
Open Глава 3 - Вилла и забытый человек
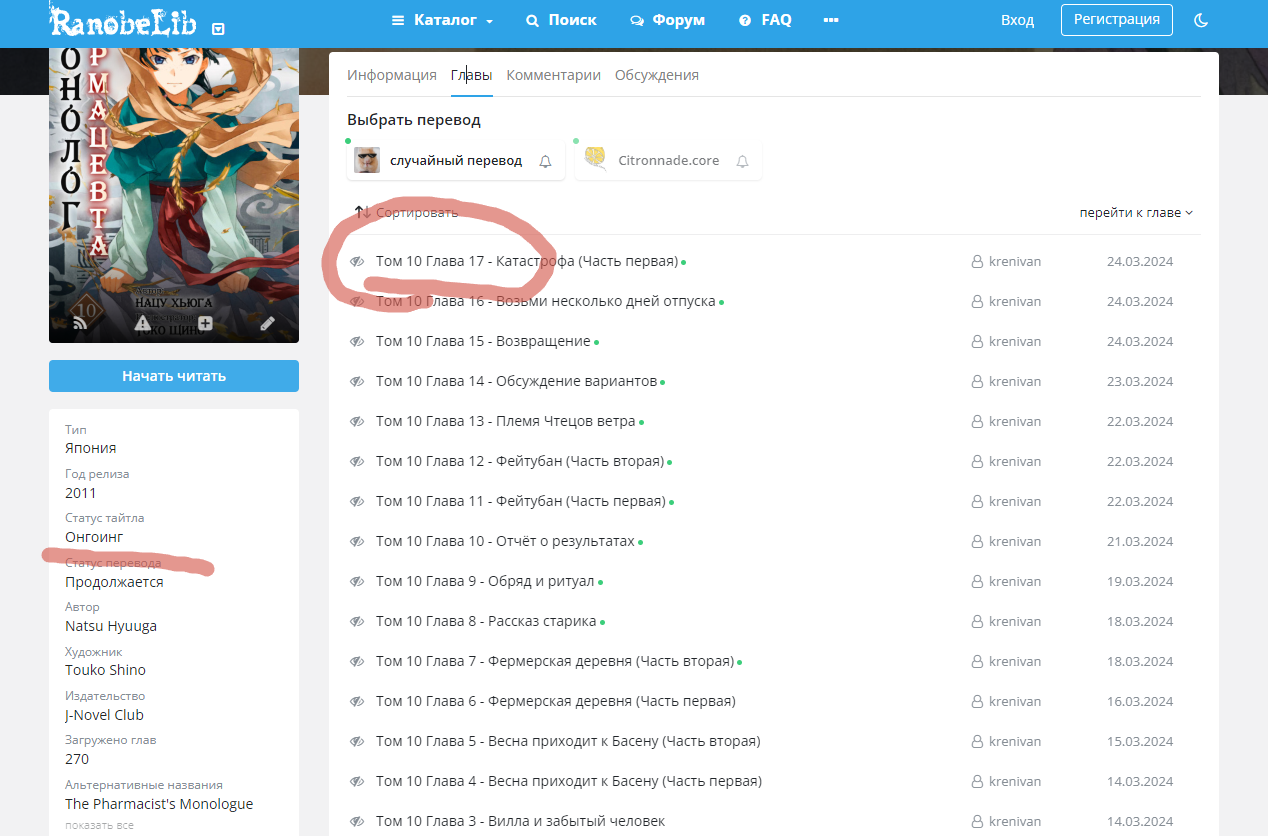coord(520,821)
